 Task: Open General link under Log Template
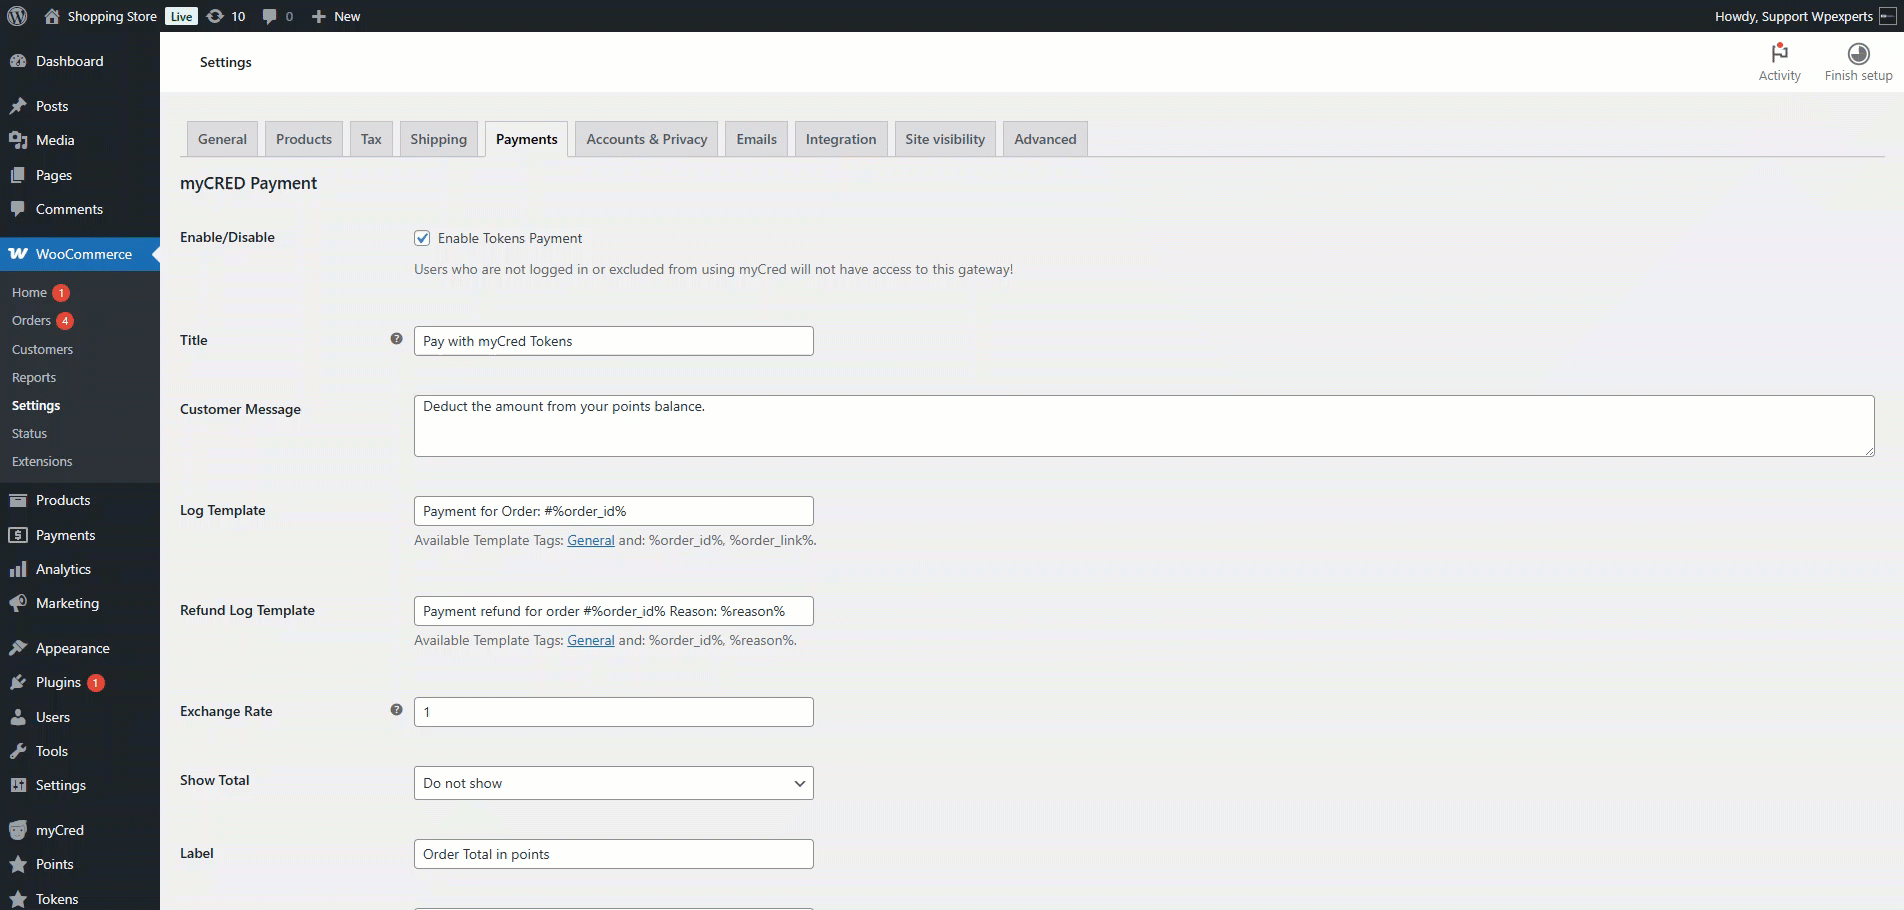click(x=590, y=540)
